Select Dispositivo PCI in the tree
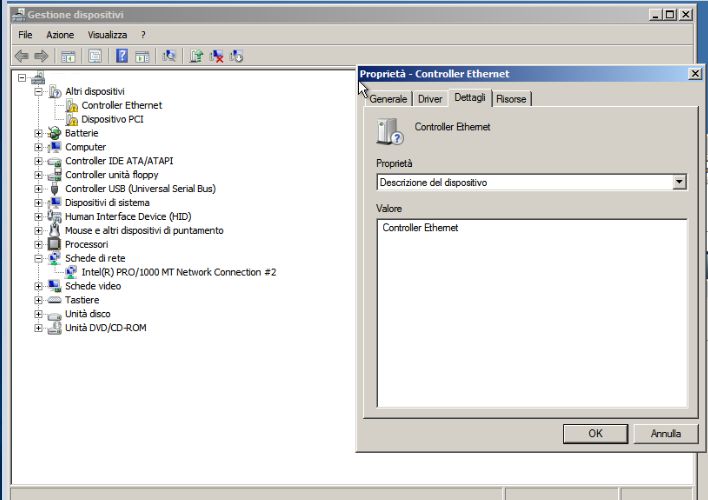The width and height of the screenshot is (708, 500). click(112, 119)
